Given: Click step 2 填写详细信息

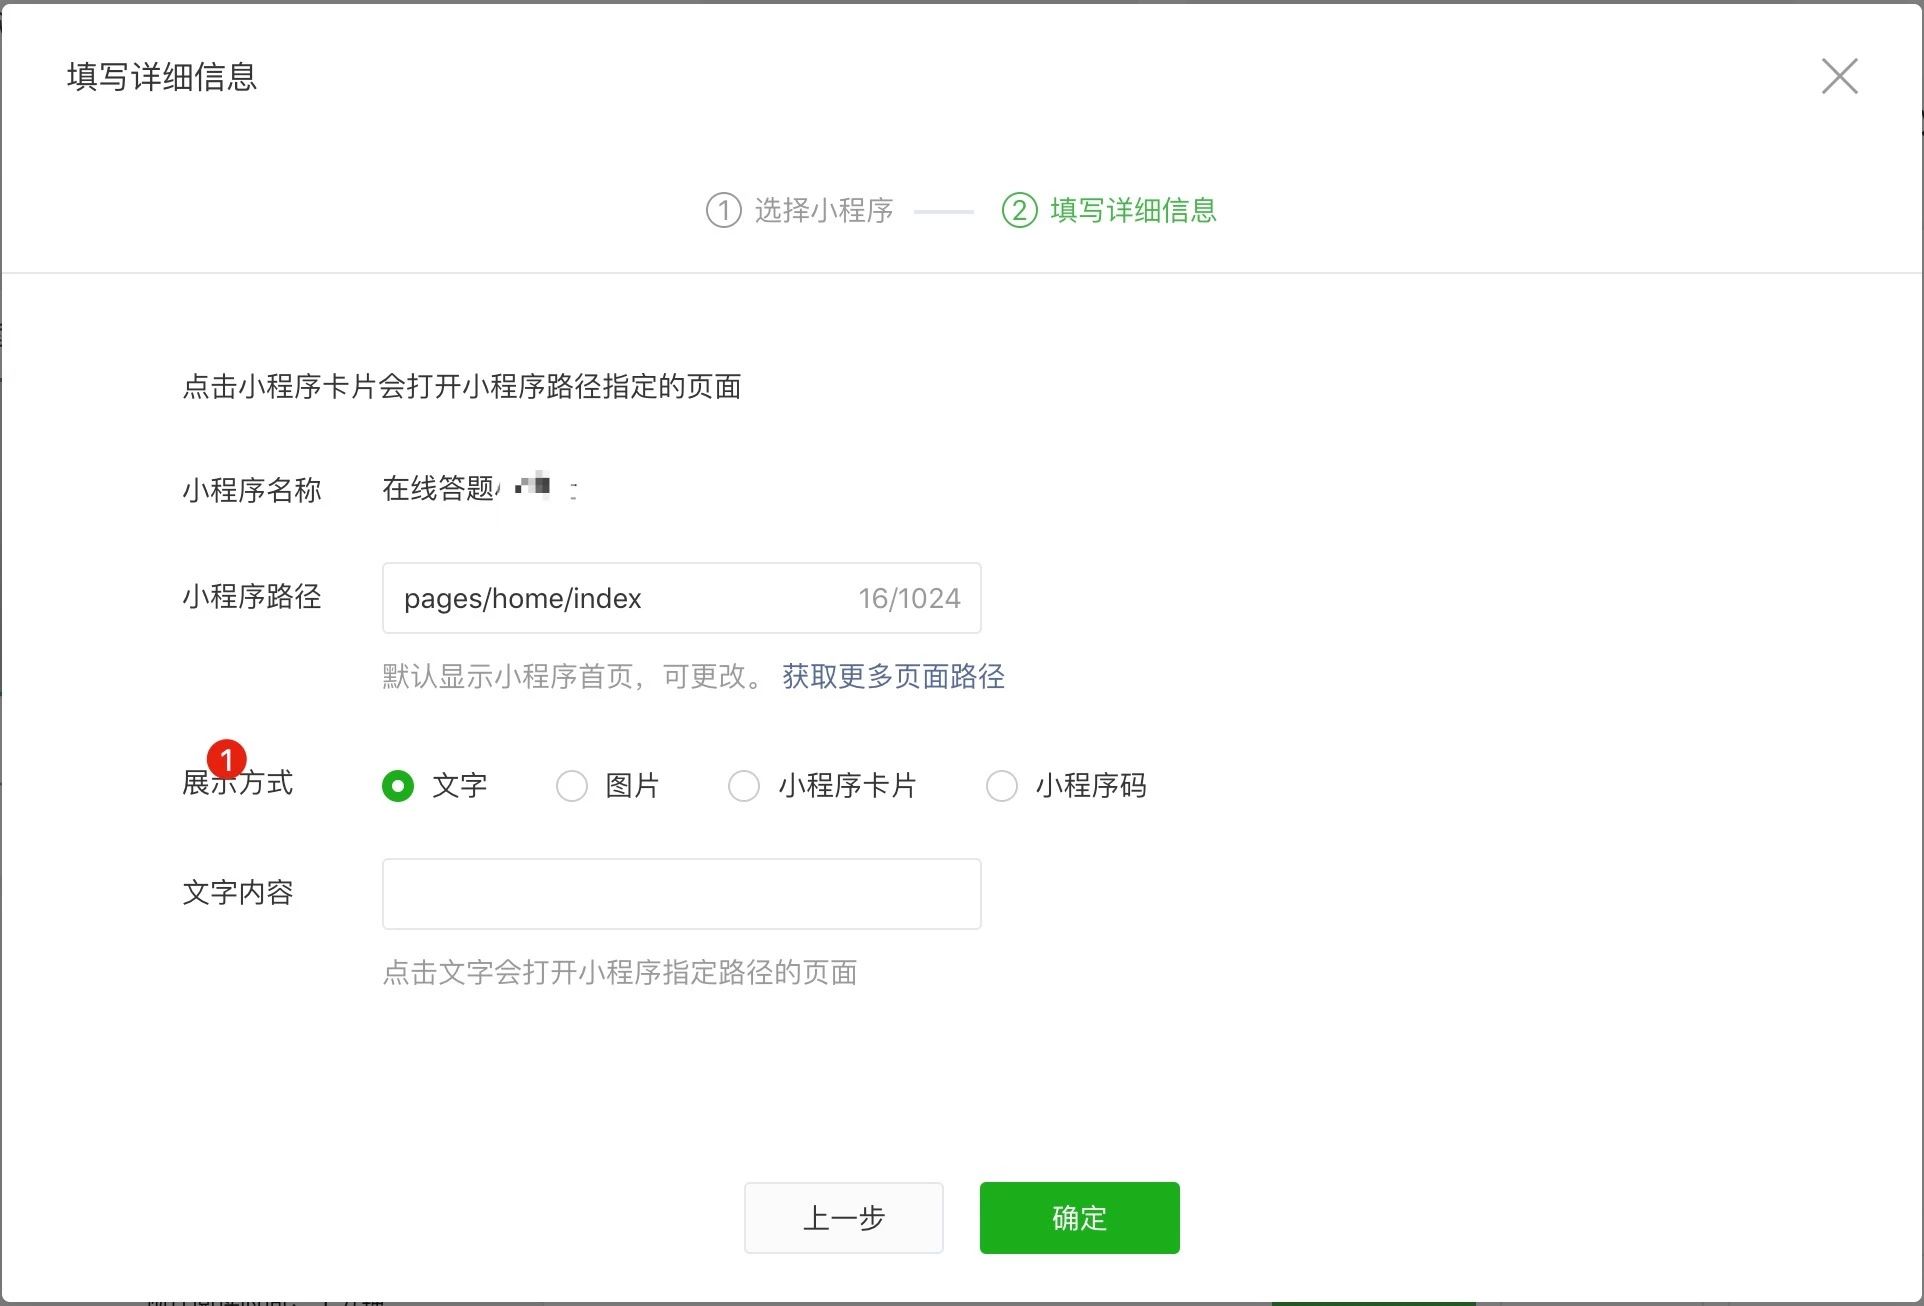Looking at the screenshot, I should point(1109,210).
